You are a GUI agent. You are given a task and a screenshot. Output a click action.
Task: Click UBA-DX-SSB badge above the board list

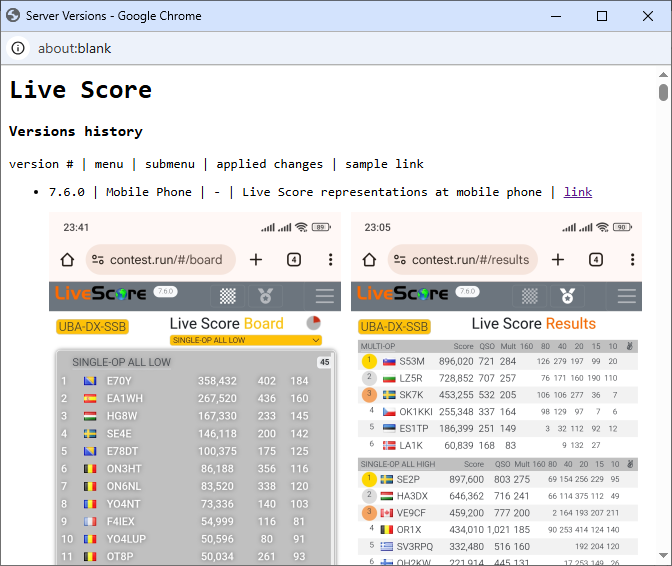[92, 327]
